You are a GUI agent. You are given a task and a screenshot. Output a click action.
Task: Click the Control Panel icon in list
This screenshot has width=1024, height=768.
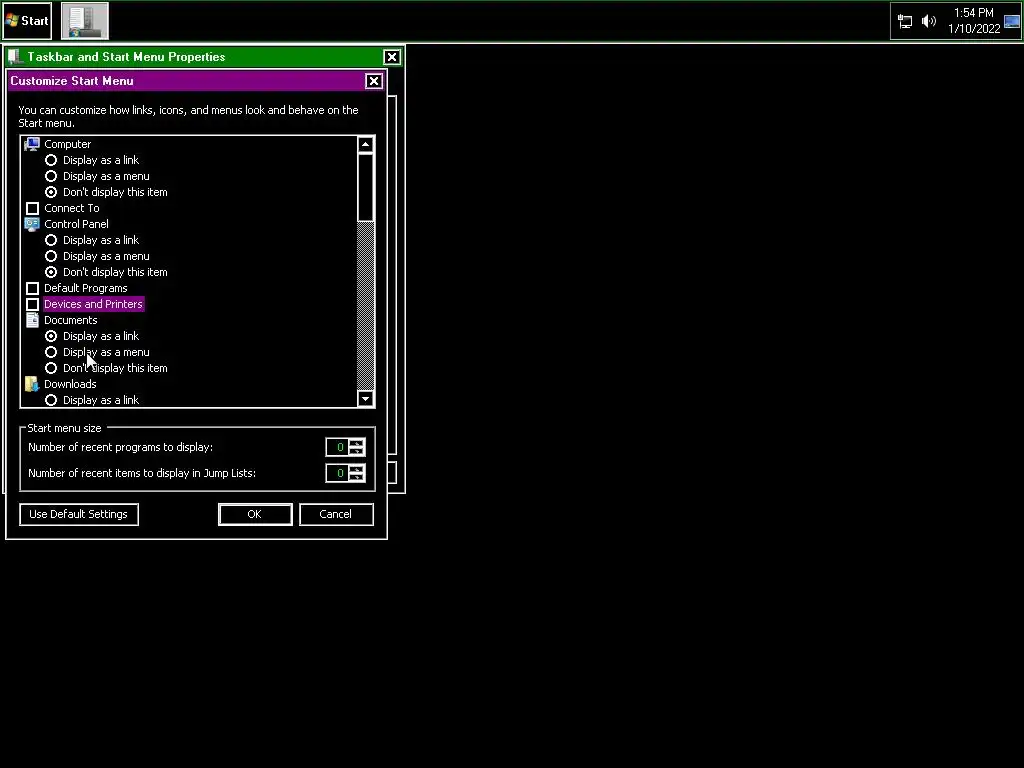pos(32,224)
